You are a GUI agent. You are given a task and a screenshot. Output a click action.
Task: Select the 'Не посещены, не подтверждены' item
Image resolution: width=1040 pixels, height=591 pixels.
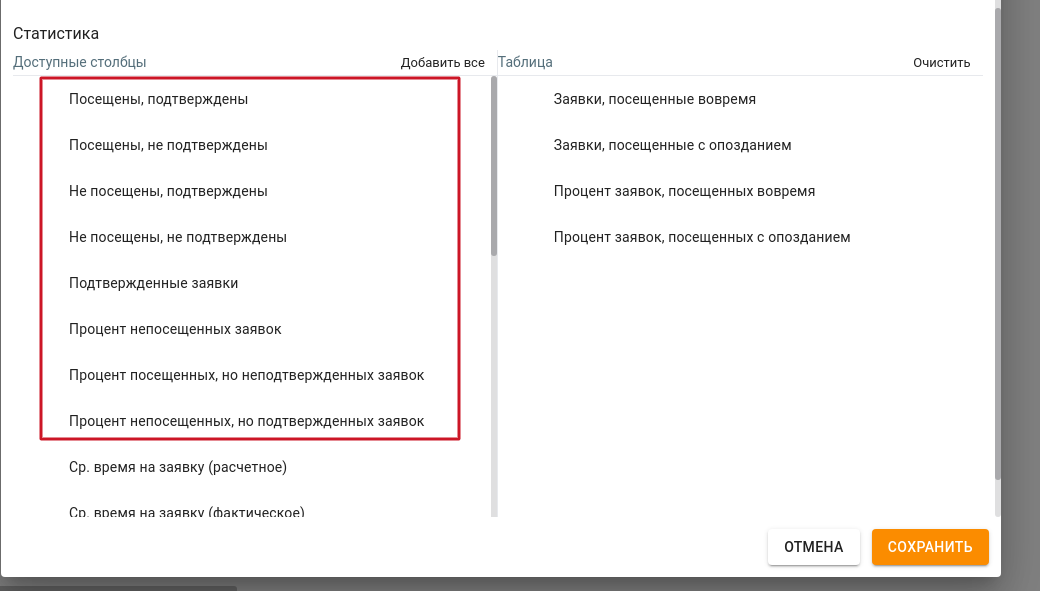(178, 237)
